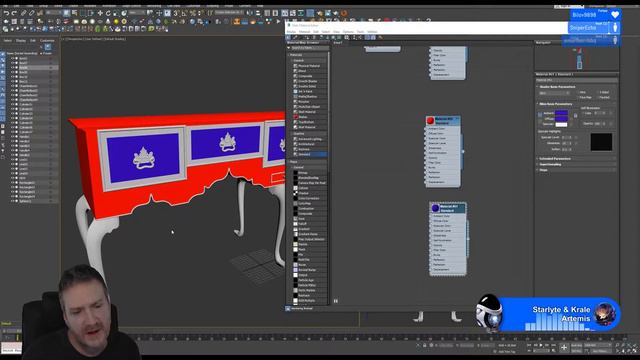Viewport: 640px width, 360px height.
Task: Click the Diffuse color swatch
Action: 561,118
